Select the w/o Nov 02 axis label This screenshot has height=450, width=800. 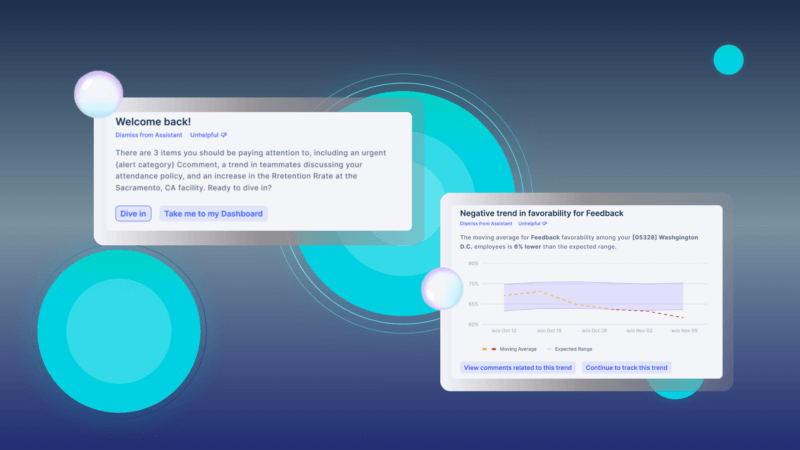pyautogui.click(x=637, y=330)
